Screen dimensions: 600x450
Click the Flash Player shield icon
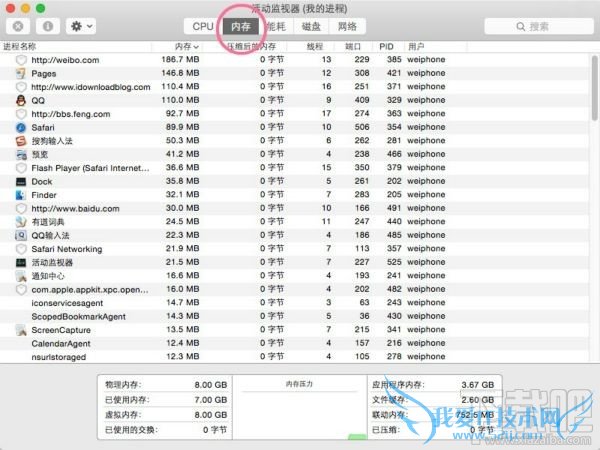pyautogui.click(x=21, y=168)
